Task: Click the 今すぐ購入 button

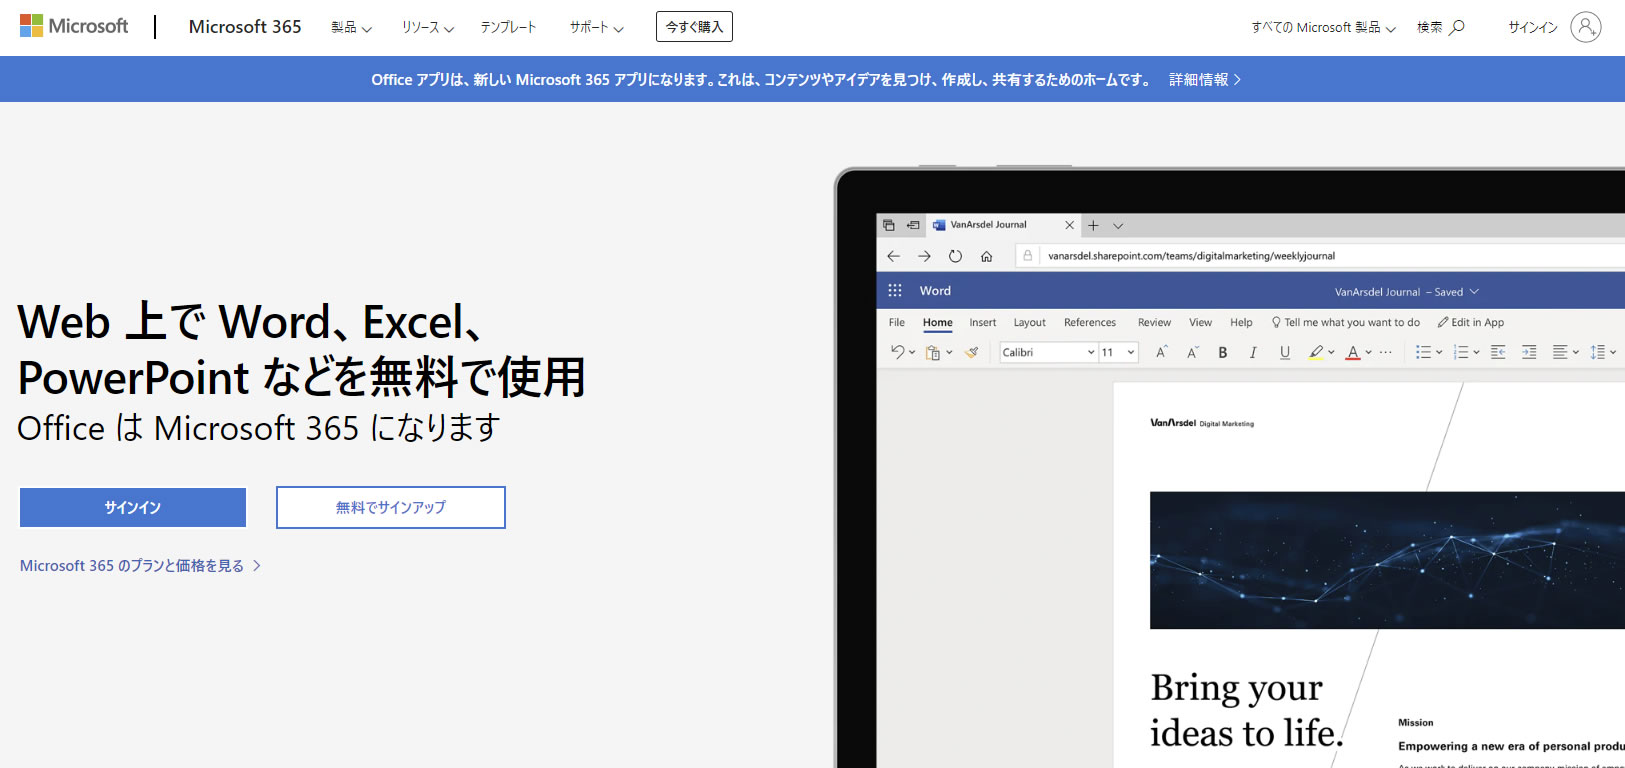Action: [694, 27]
